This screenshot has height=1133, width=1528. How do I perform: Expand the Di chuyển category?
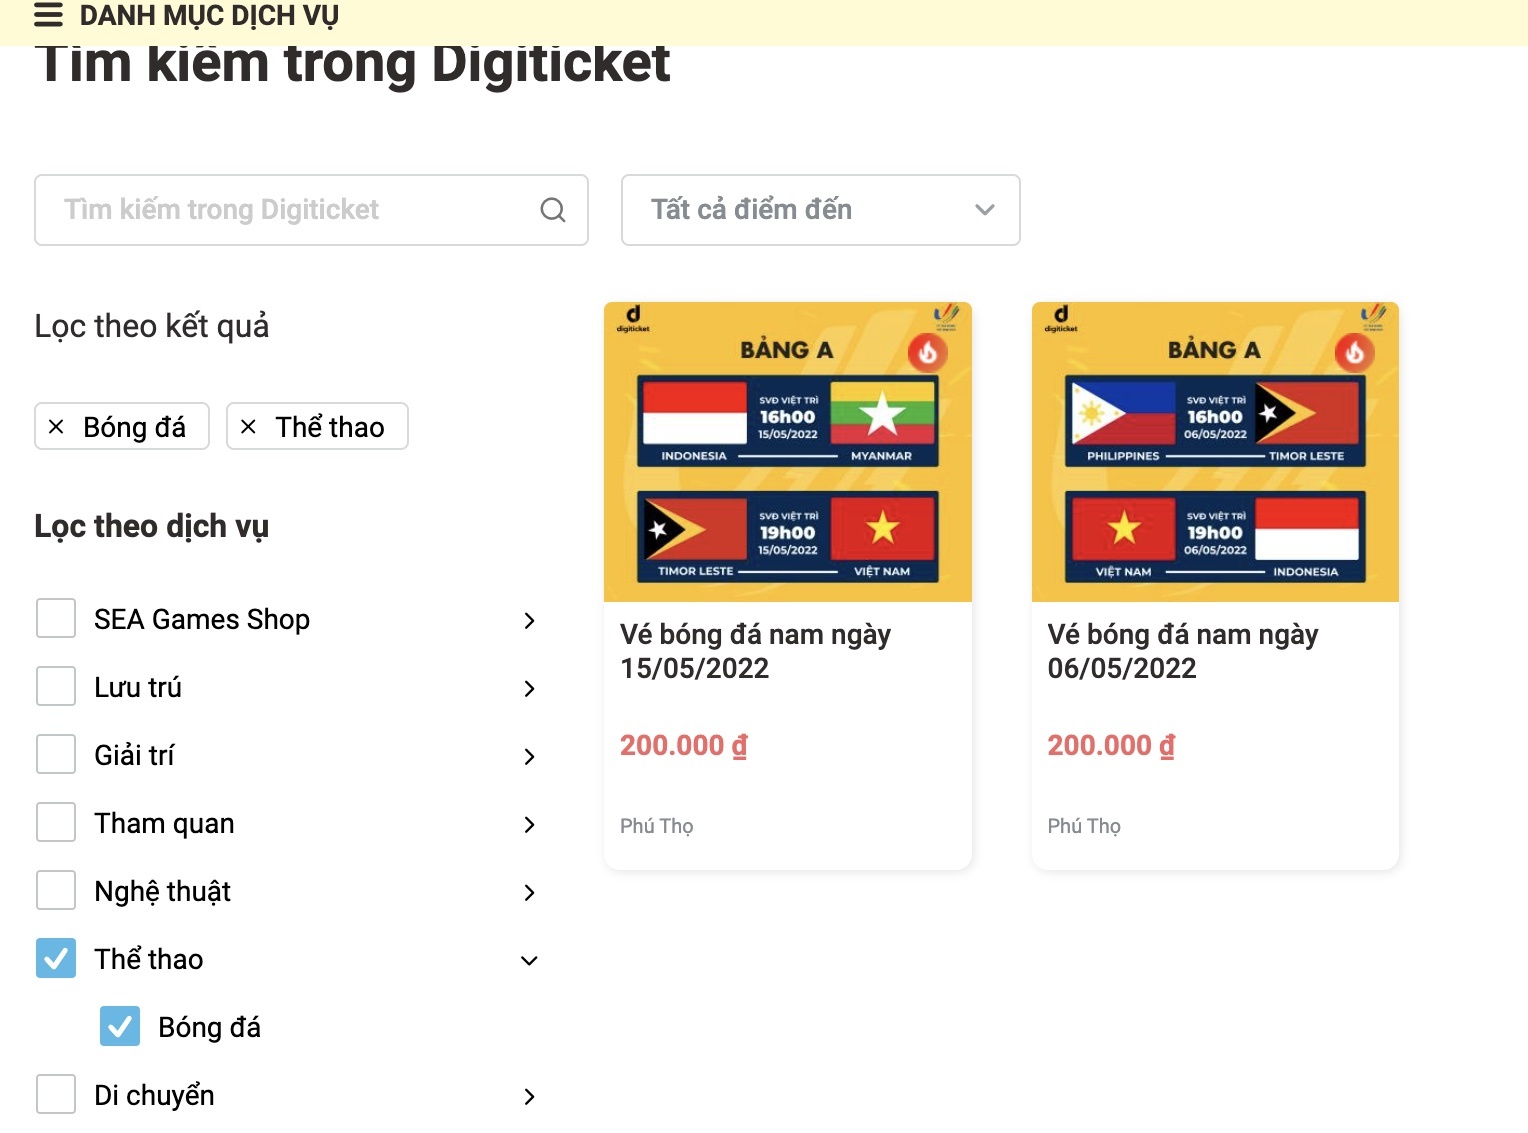[x=529, y=1096]
